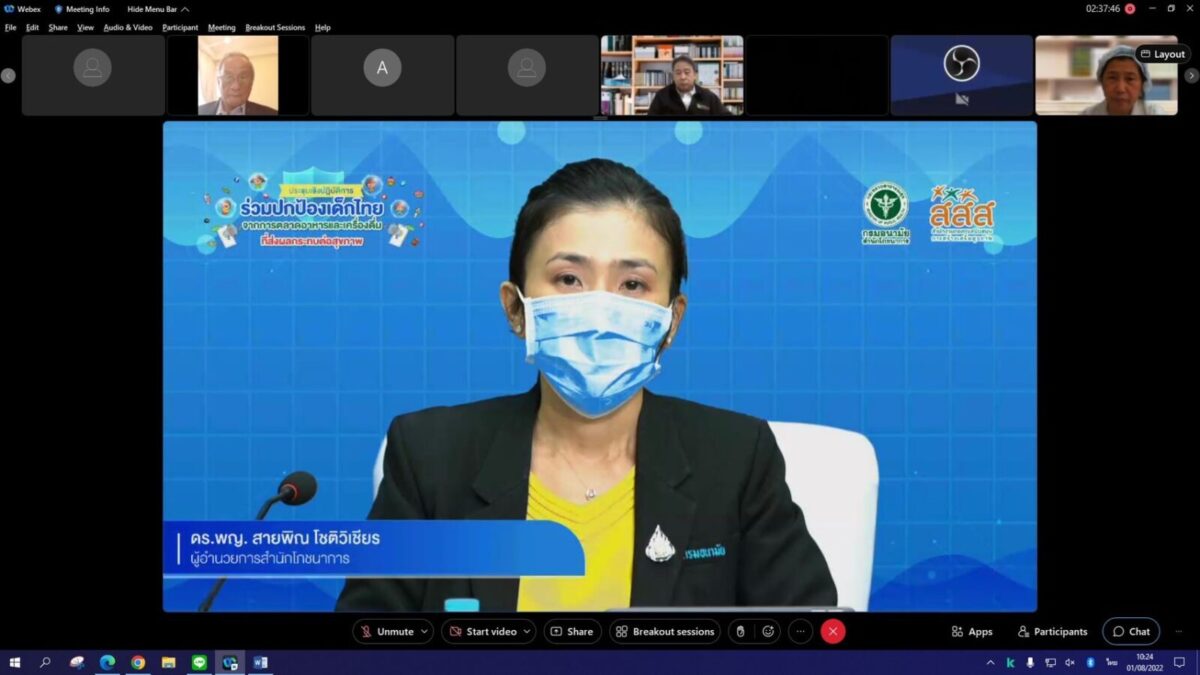Open Breakout sessions from the control bar
The width and height of the screenshot is (1200, 675).
click(x=665, y=632)
